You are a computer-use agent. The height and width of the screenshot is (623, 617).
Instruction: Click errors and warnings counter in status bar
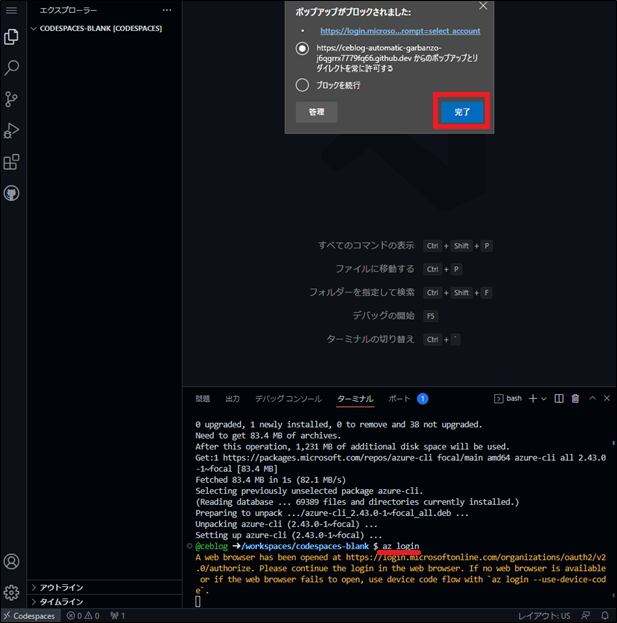click(x=83, y=616)
